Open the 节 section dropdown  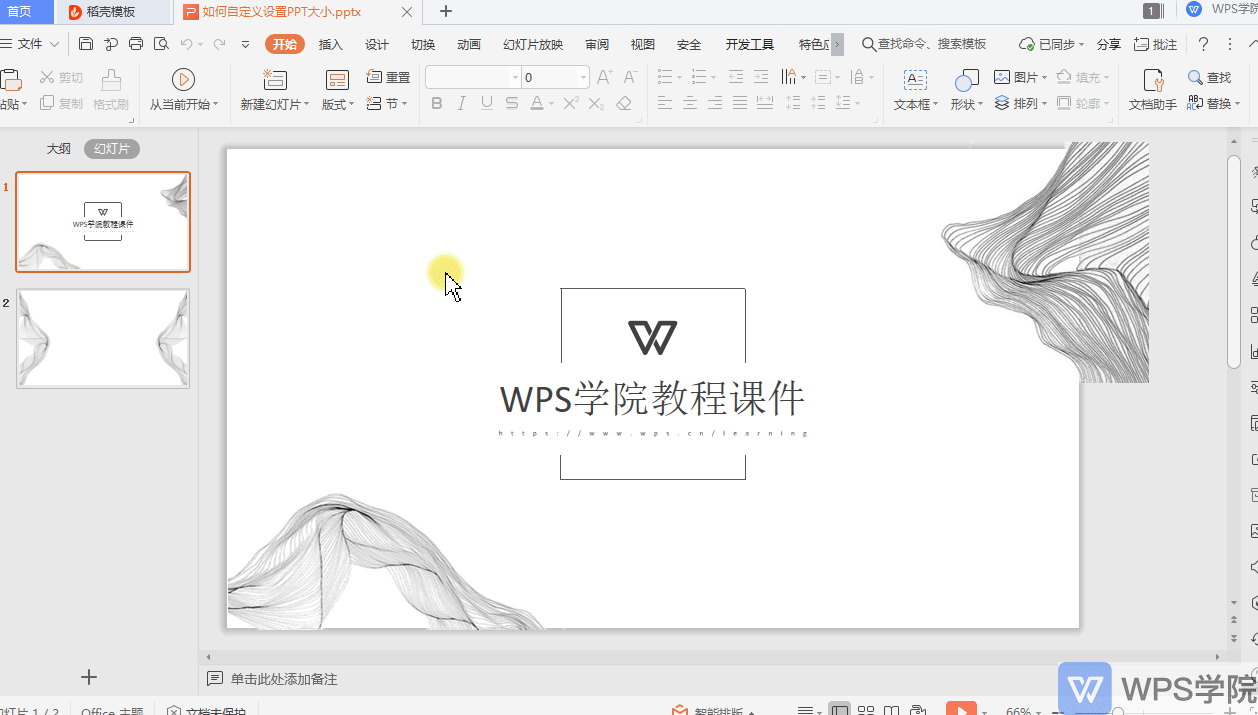pyautogui.click(x=387, y=103)
